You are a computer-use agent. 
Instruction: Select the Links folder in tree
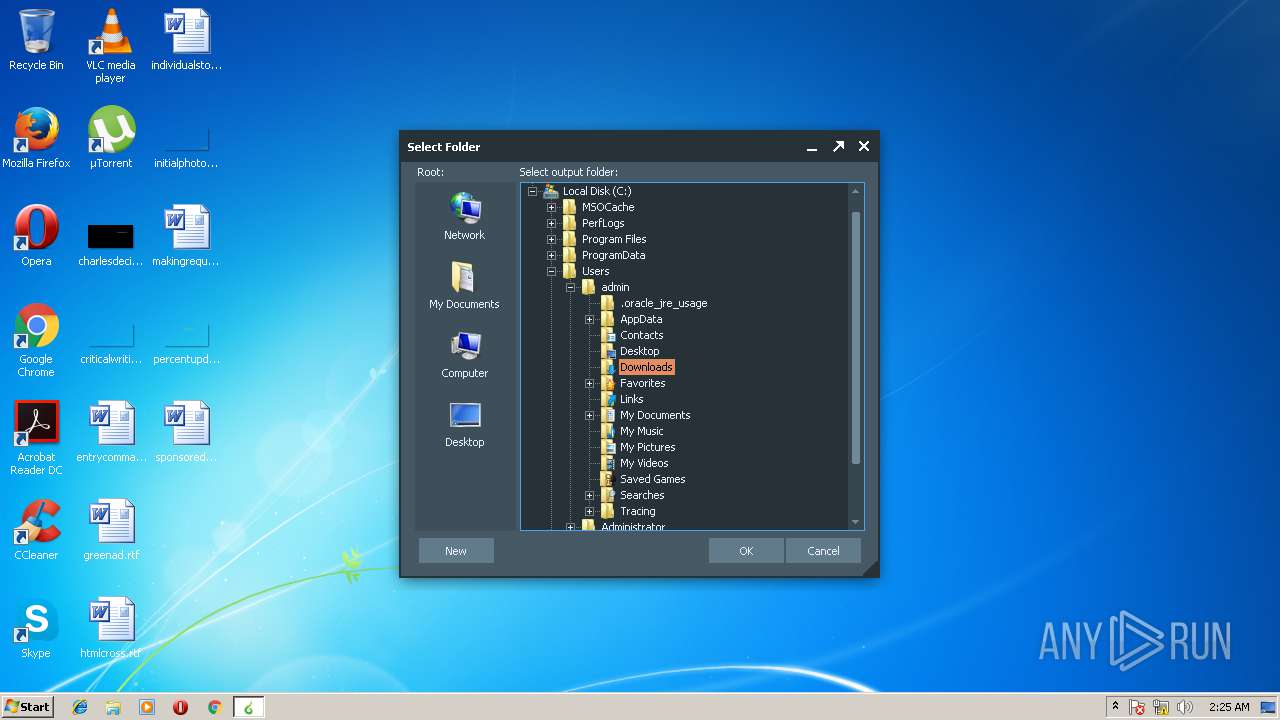[631, 399]
